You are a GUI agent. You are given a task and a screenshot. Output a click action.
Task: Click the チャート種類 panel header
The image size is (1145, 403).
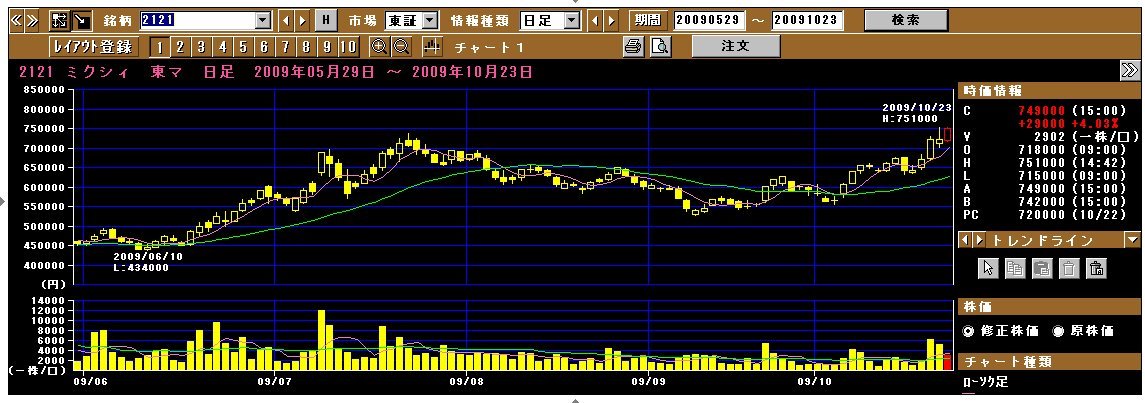(1049, 361)
